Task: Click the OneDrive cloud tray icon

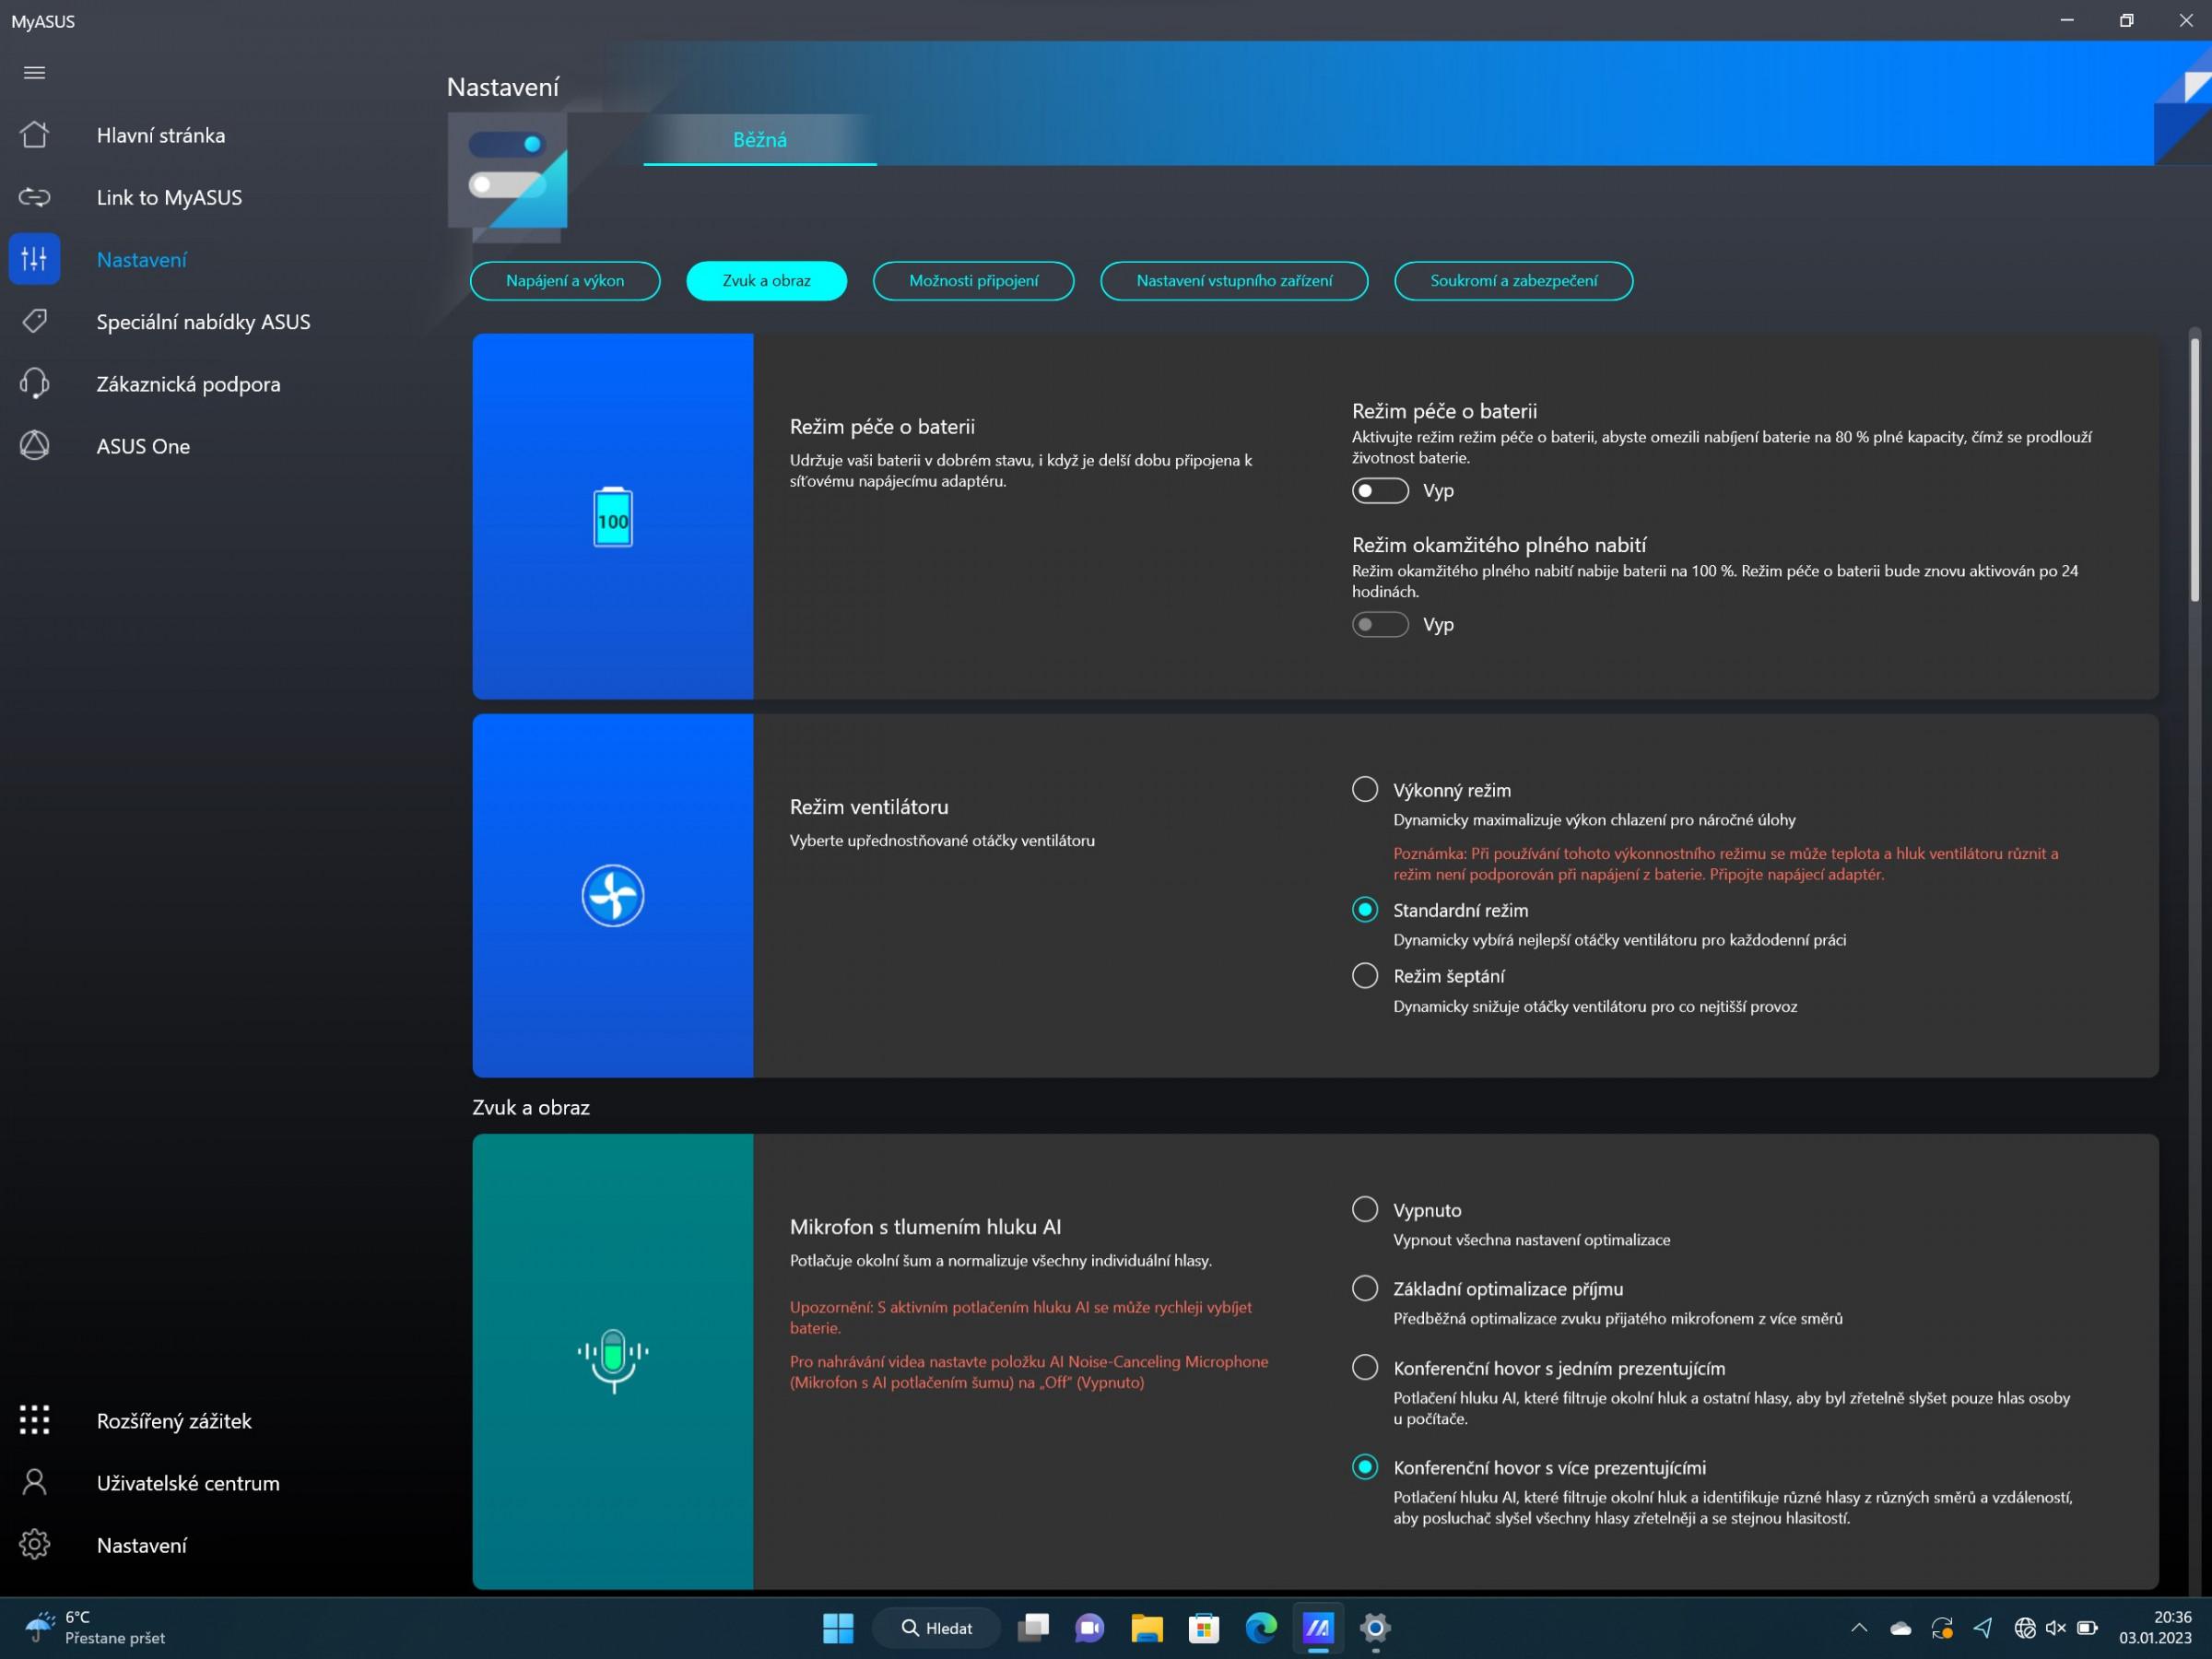Action: click(x=1901, y=1628)
